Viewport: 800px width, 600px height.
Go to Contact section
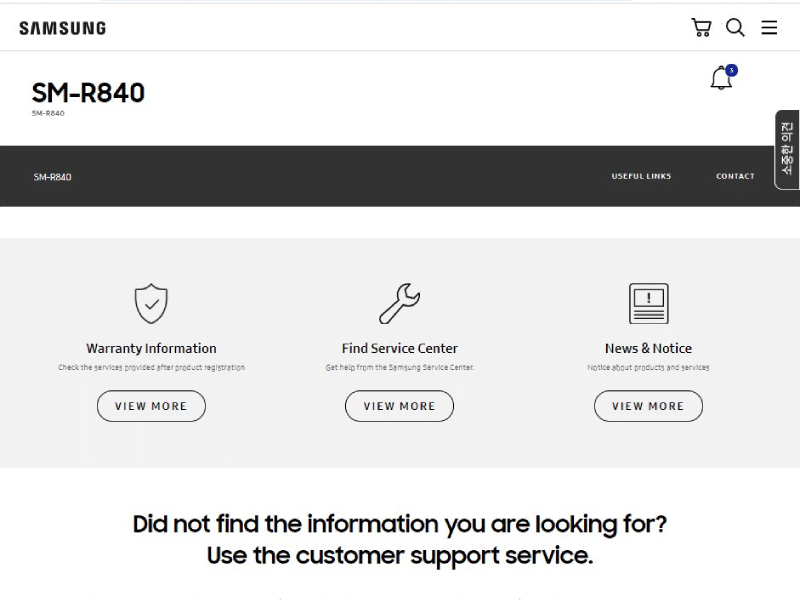click(735, 176)
